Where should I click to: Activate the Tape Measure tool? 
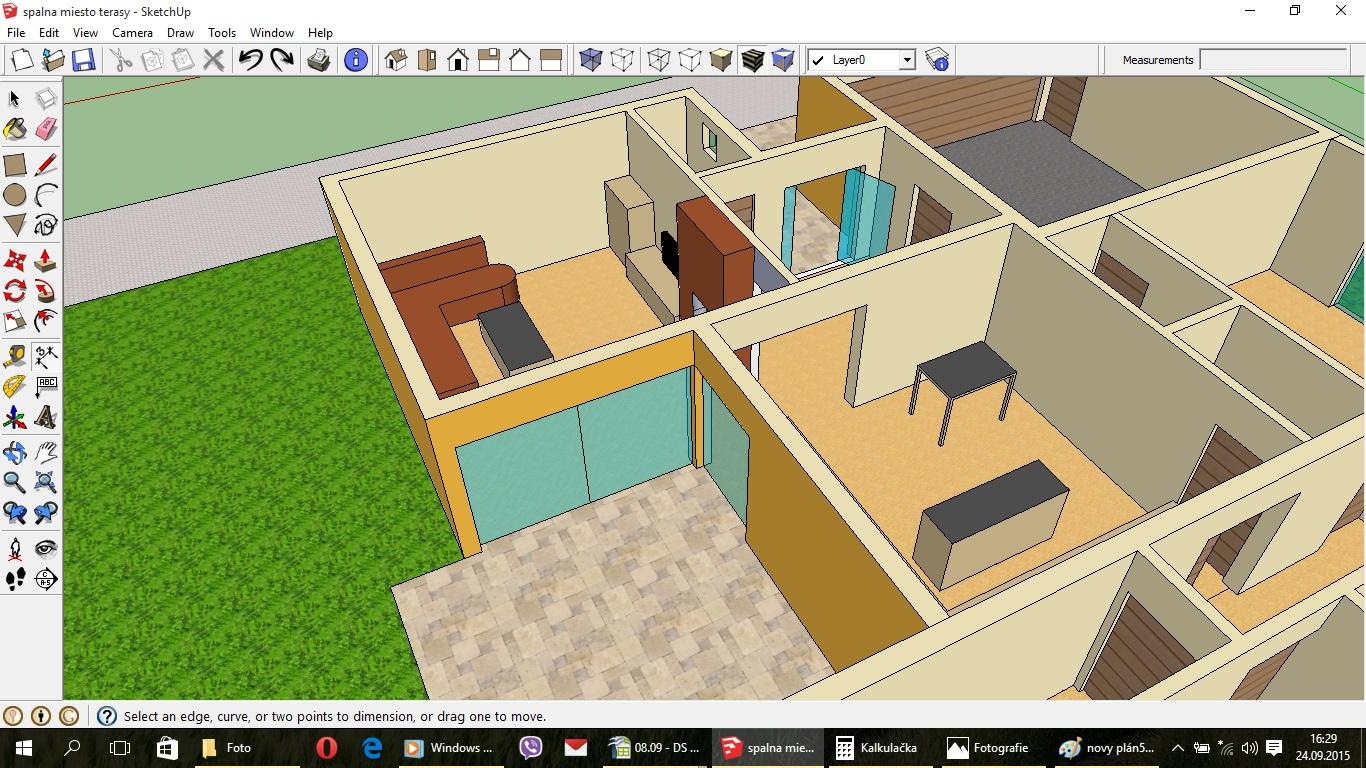15,356
